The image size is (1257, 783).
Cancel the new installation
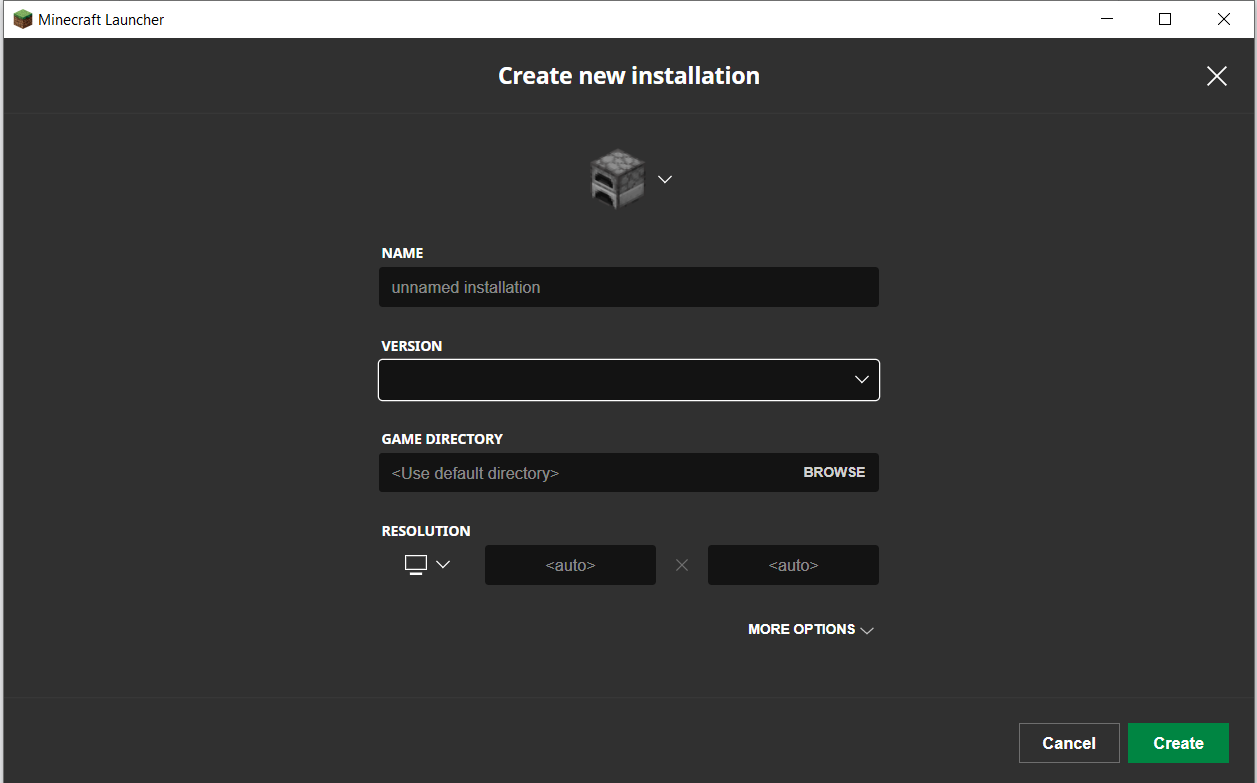1068,743
